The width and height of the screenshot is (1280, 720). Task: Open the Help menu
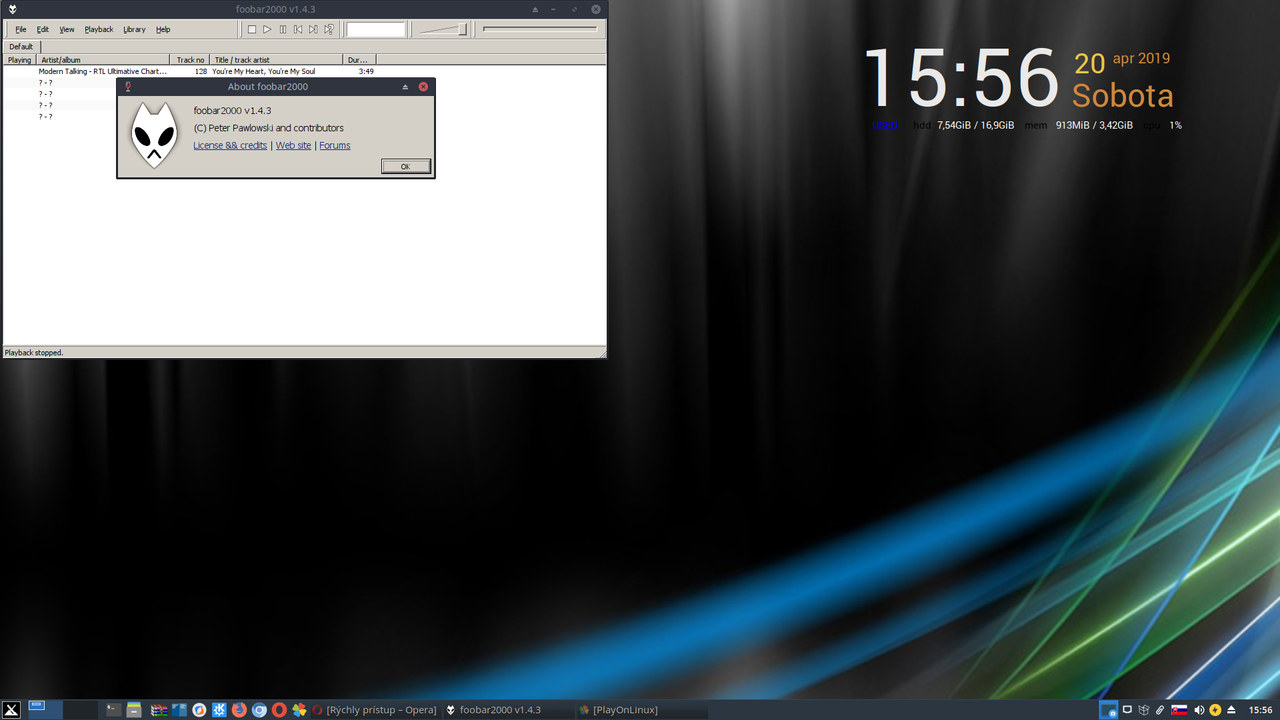[x=163, y=30]
